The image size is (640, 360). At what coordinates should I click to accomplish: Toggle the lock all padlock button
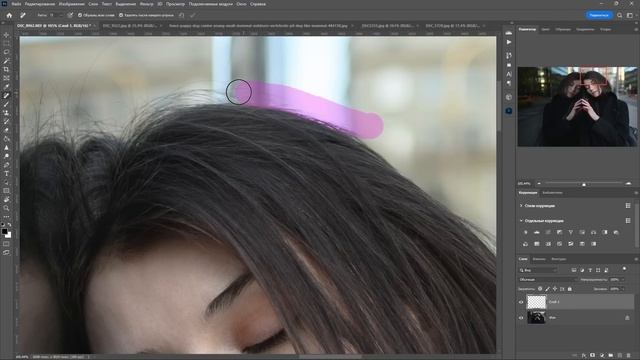pos(570,289)
